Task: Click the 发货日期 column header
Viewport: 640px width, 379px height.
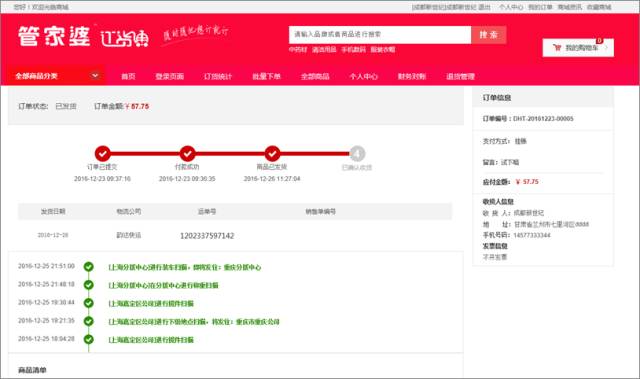Action: click(x=53, y=211)
